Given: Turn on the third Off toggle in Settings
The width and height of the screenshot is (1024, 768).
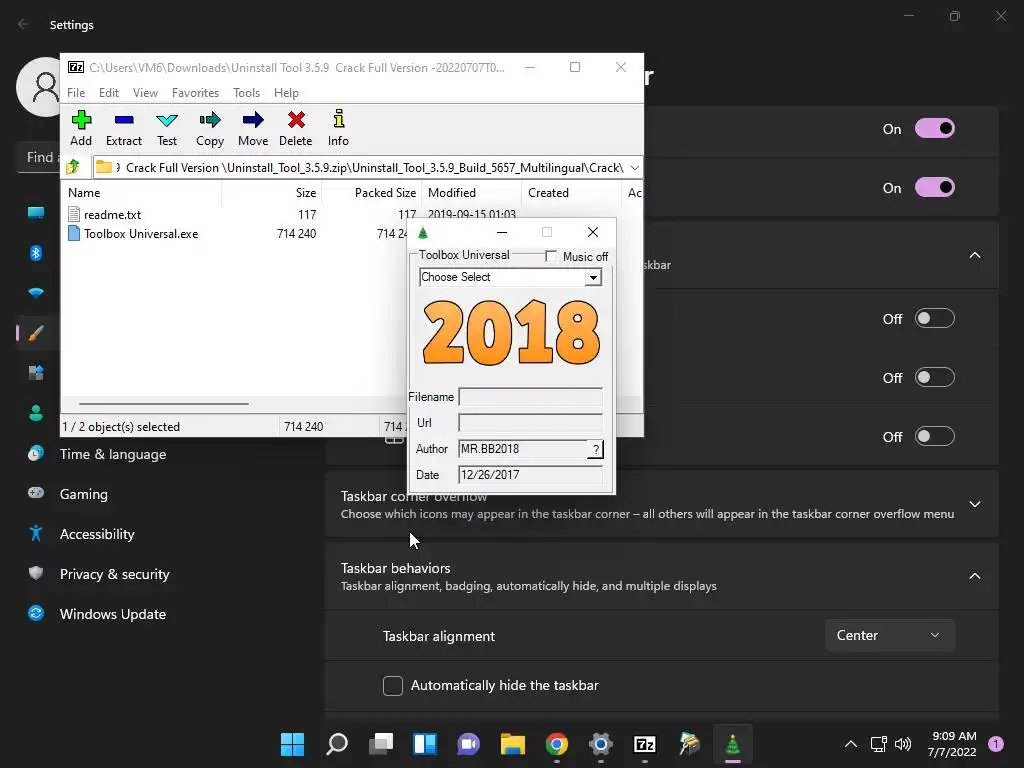Looking at the screenshot, I should tap(935, 436).
